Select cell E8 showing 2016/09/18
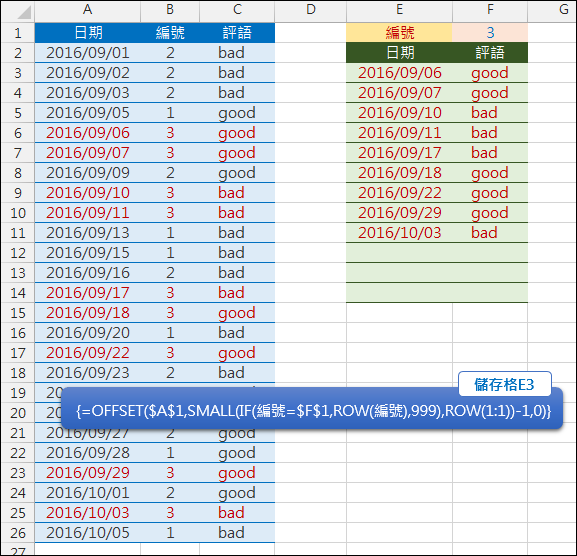The width and height of the screenshot is (577, 556). tap(399, 173)
